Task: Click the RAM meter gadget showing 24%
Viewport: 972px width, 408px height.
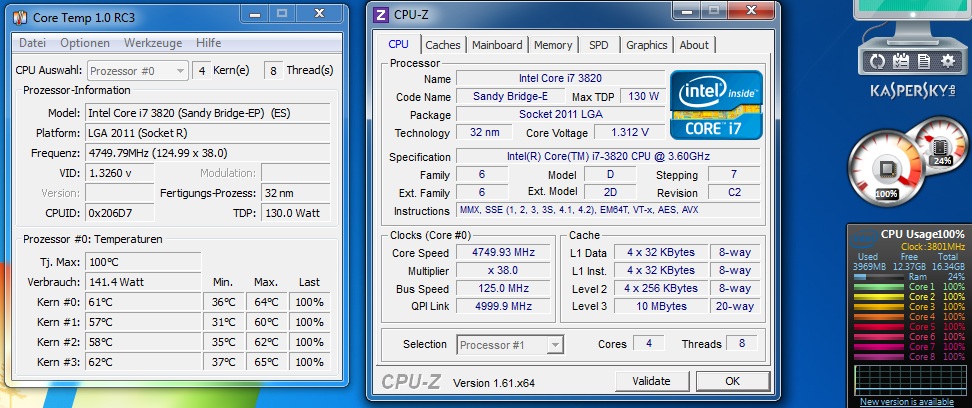Action: pos(940,144)
